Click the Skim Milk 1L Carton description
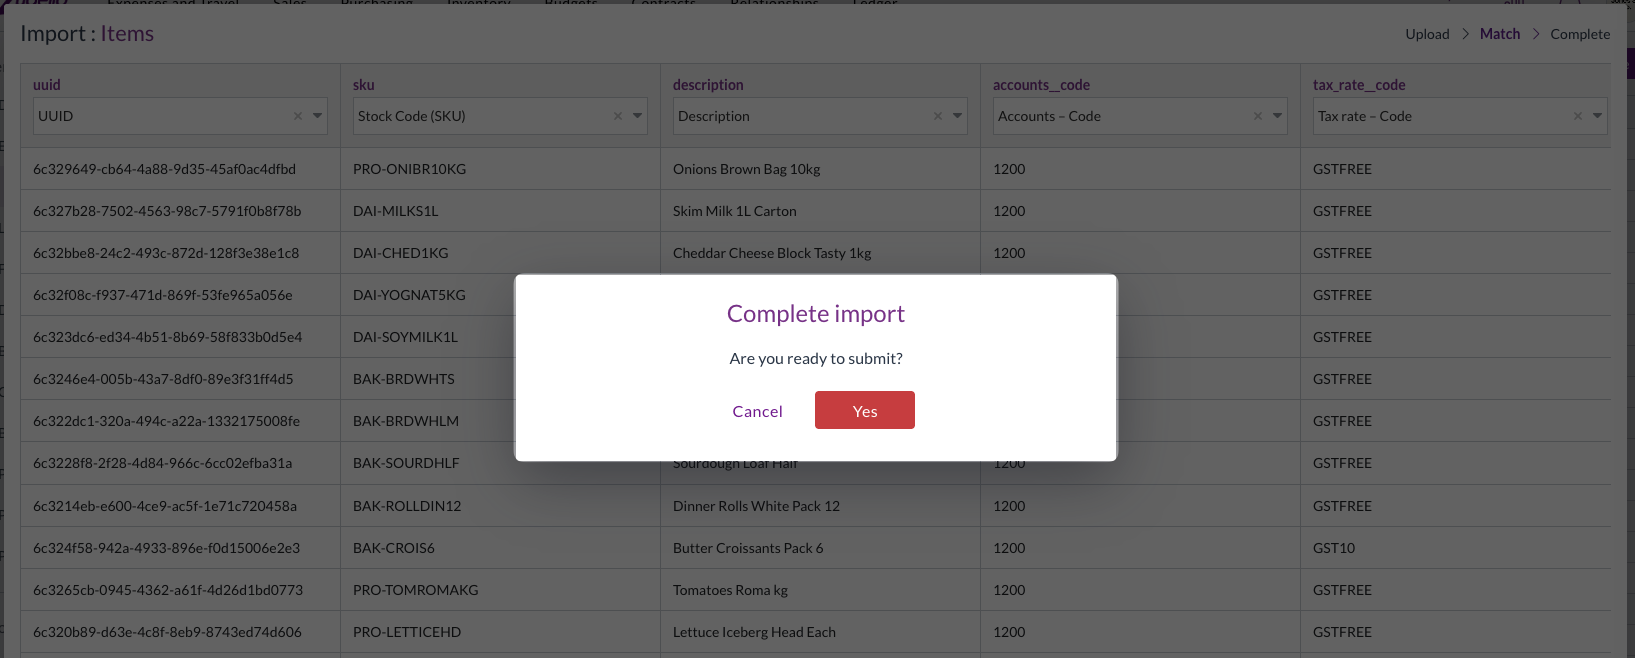 point(734,211)
